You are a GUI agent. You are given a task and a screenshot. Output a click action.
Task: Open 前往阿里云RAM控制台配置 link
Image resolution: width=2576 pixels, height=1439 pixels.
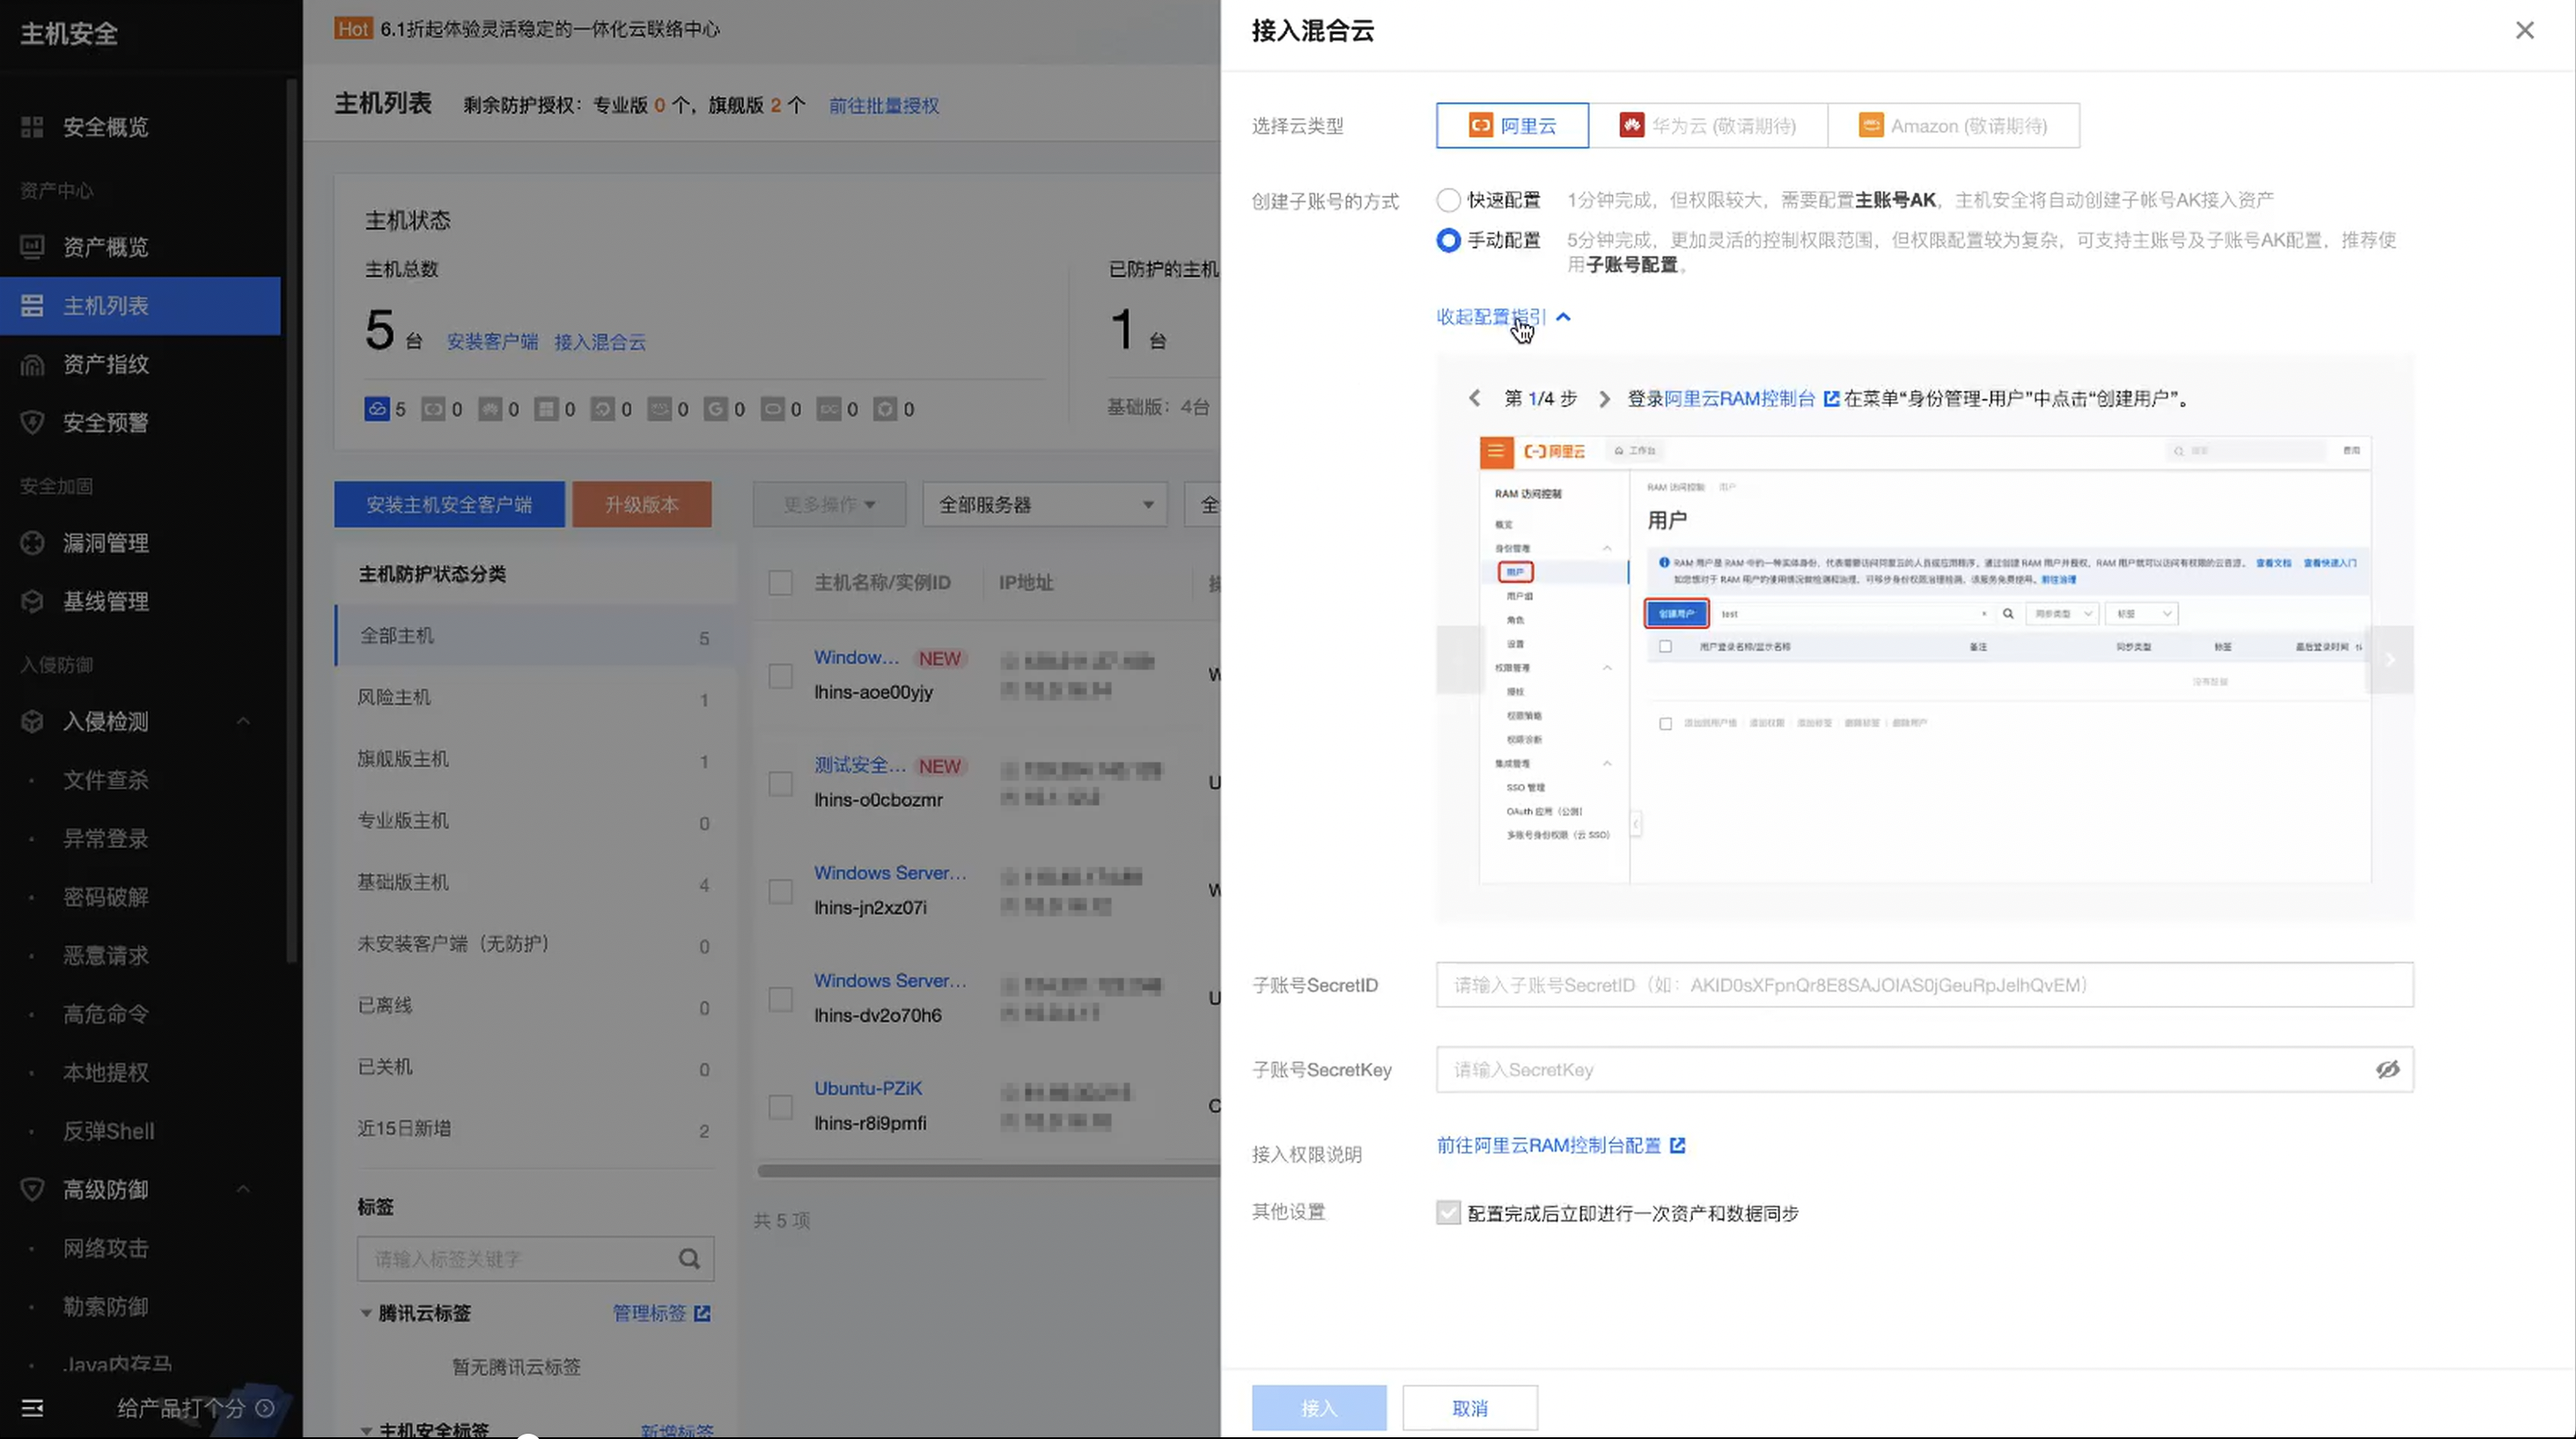[x=1548, y=1145]
